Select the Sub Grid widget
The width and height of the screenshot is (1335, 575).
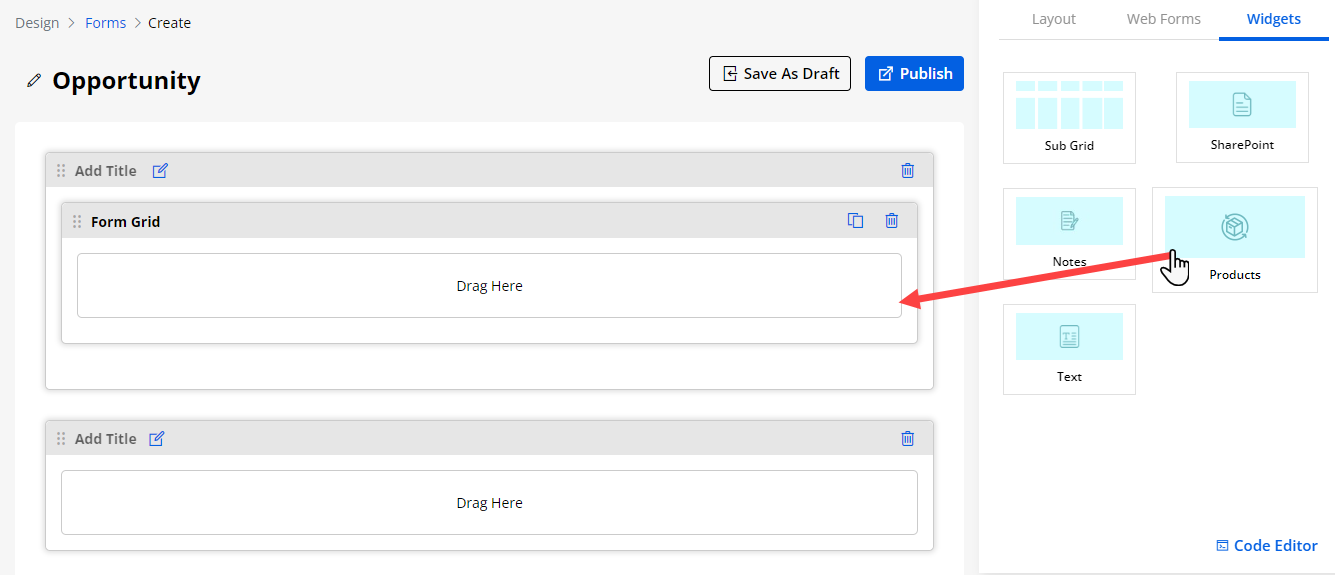pos(1069,117)
